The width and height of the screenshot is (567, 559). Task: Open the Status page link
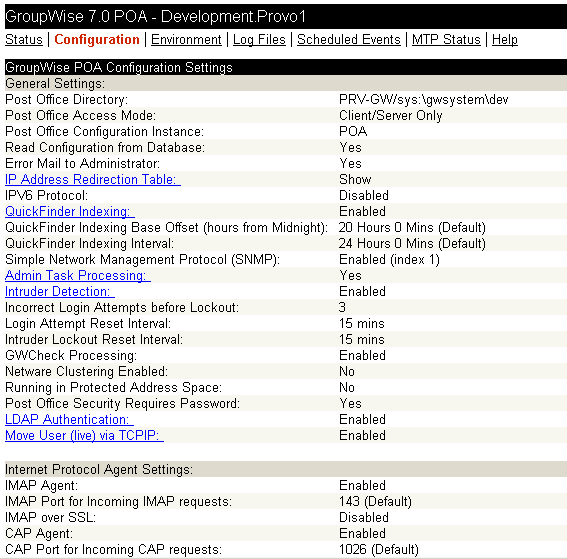(24, 39)
